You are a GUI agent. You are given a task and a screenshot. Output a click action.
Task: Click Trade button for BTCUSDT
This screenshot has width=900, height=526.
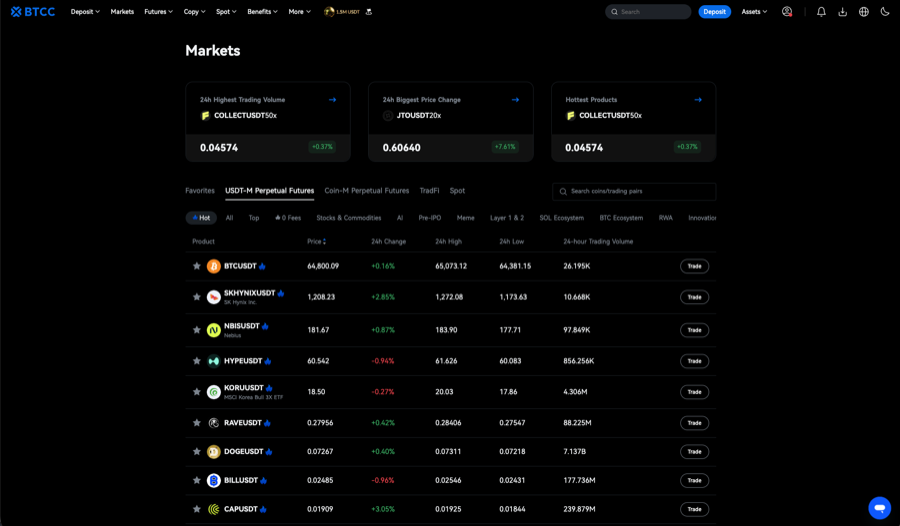click(695, 266)
